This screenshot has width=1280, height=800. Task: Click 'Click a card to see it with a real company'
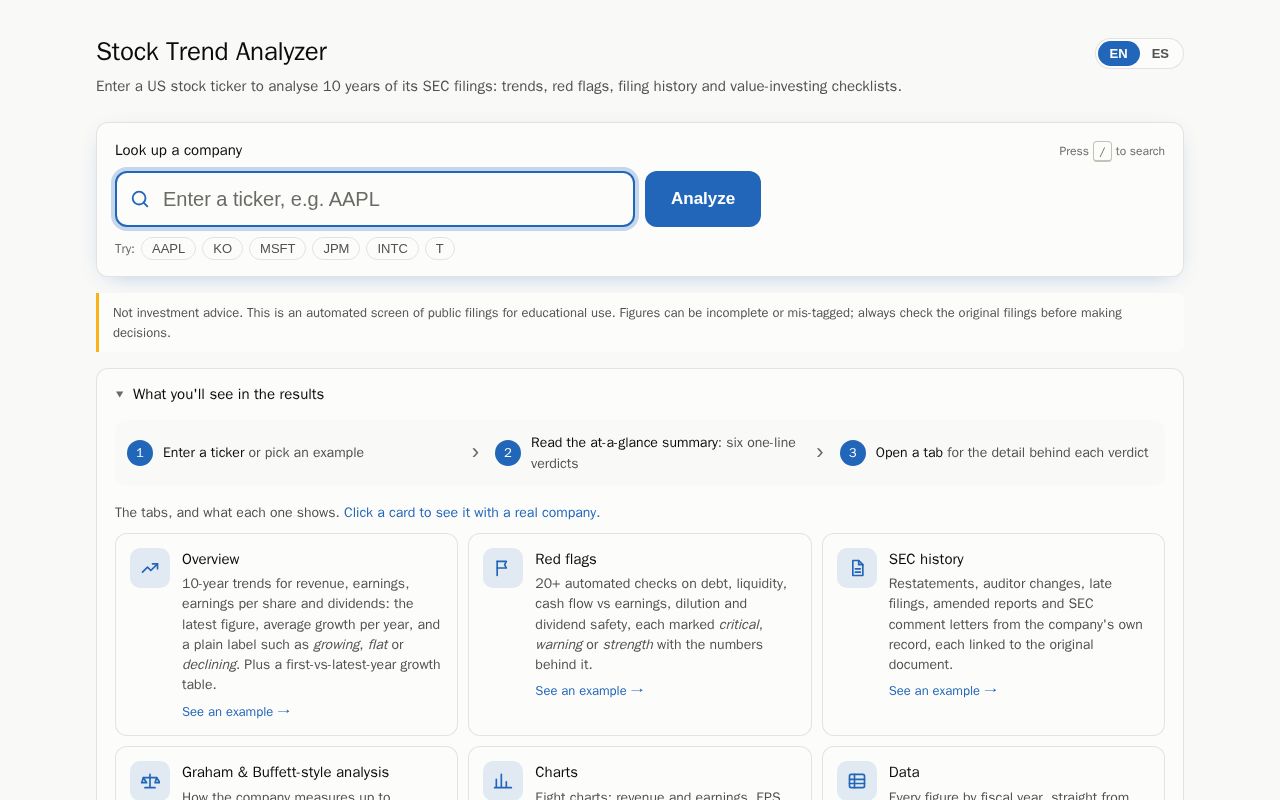point(472,513)
